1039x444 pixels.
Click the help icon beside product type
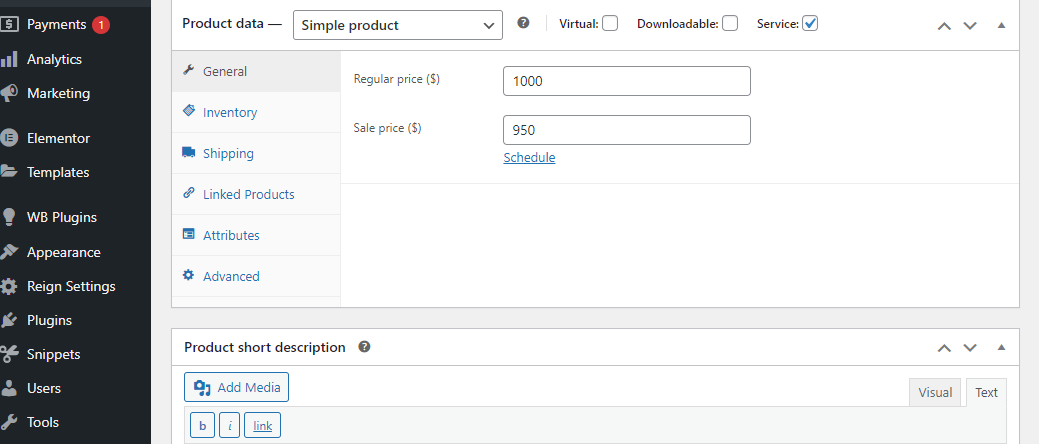(523, 23)
